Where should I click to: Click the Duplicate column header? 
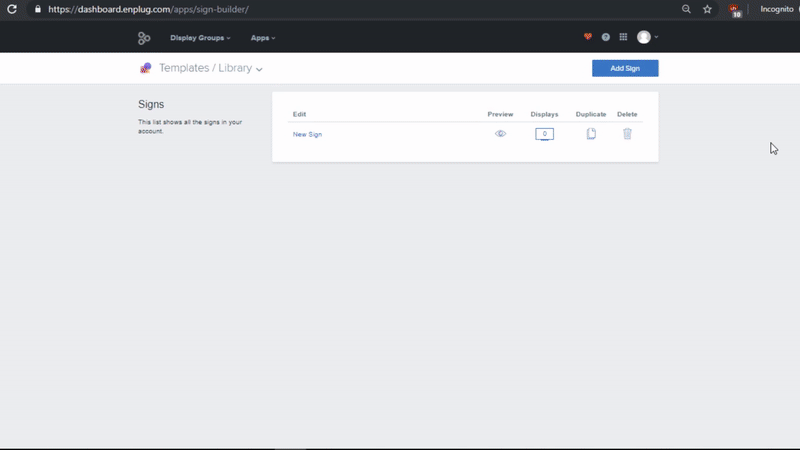click(591, 114)
